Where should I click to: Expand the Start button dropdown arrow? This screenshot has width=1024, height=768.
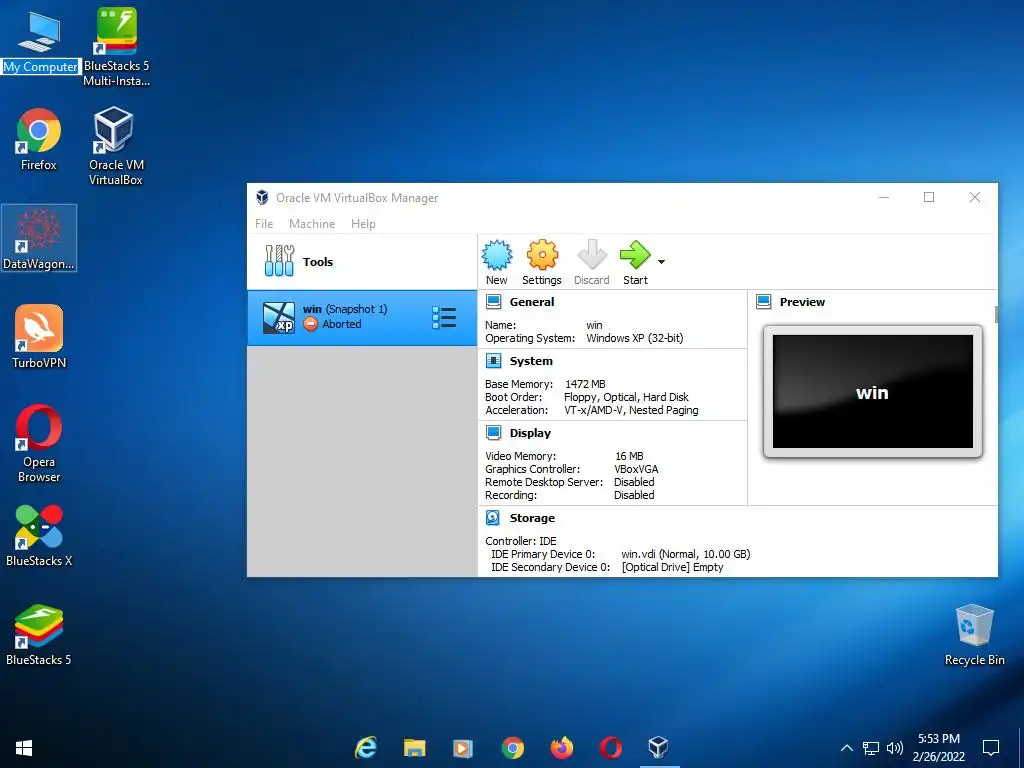pos(662,262)
